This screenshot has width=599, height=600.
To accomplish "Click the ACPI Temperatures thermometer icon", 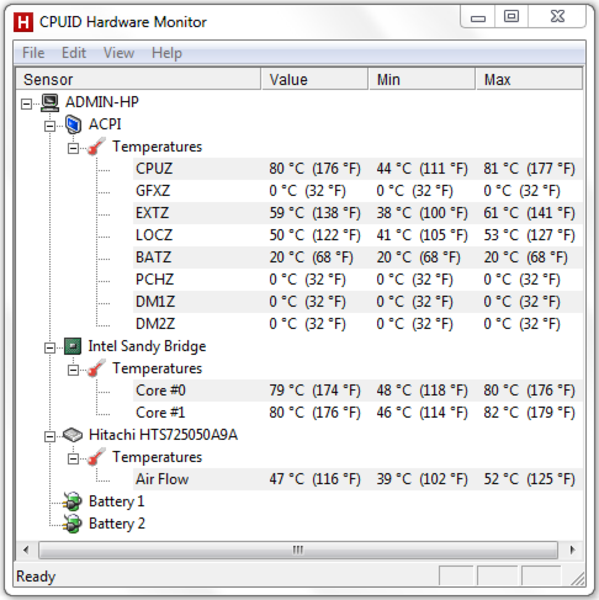I will (96, 147).
